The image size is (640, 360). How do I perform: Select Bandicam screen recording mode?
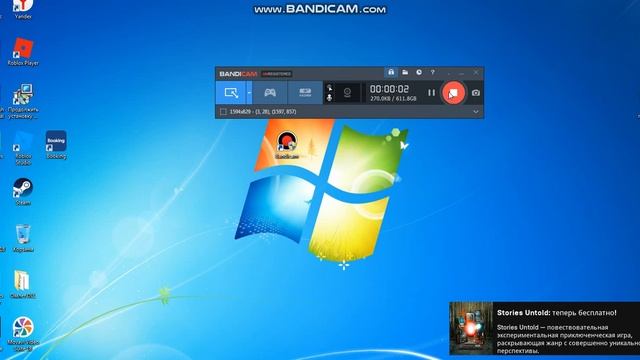click(231, 93)
